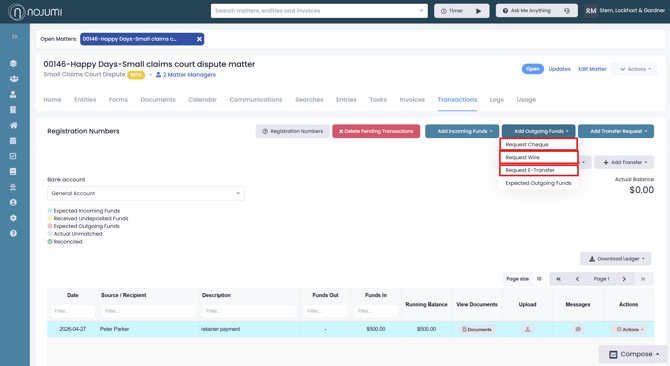Click the Page size field showing 10
This screenshot has height=366, width=670.
pyautogui.click(x=539, y=279)
